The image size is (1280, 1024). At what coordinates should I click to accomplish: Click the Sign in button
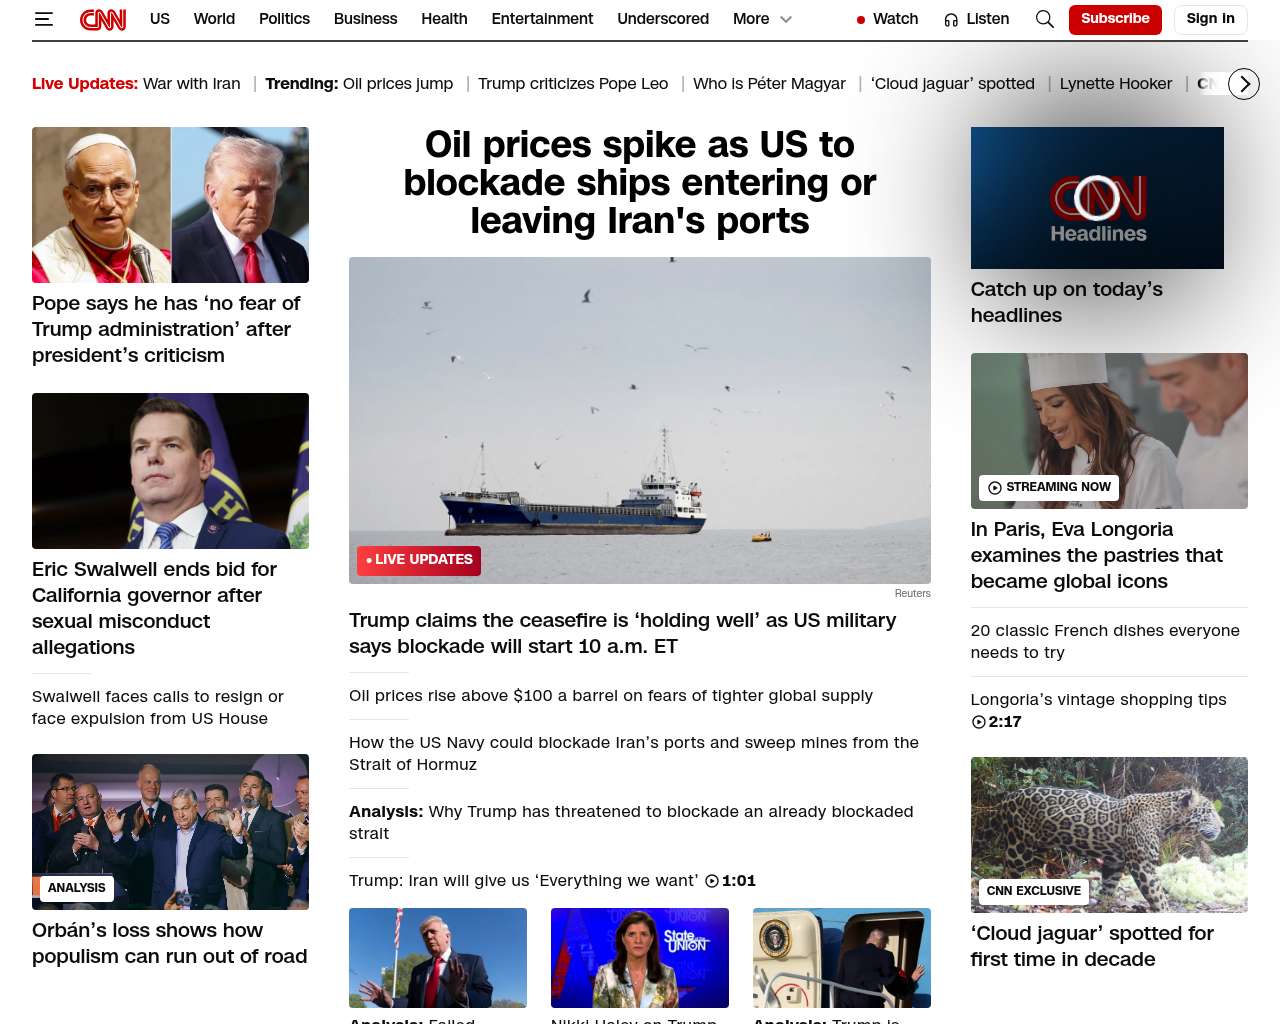tap(1210, 19)
